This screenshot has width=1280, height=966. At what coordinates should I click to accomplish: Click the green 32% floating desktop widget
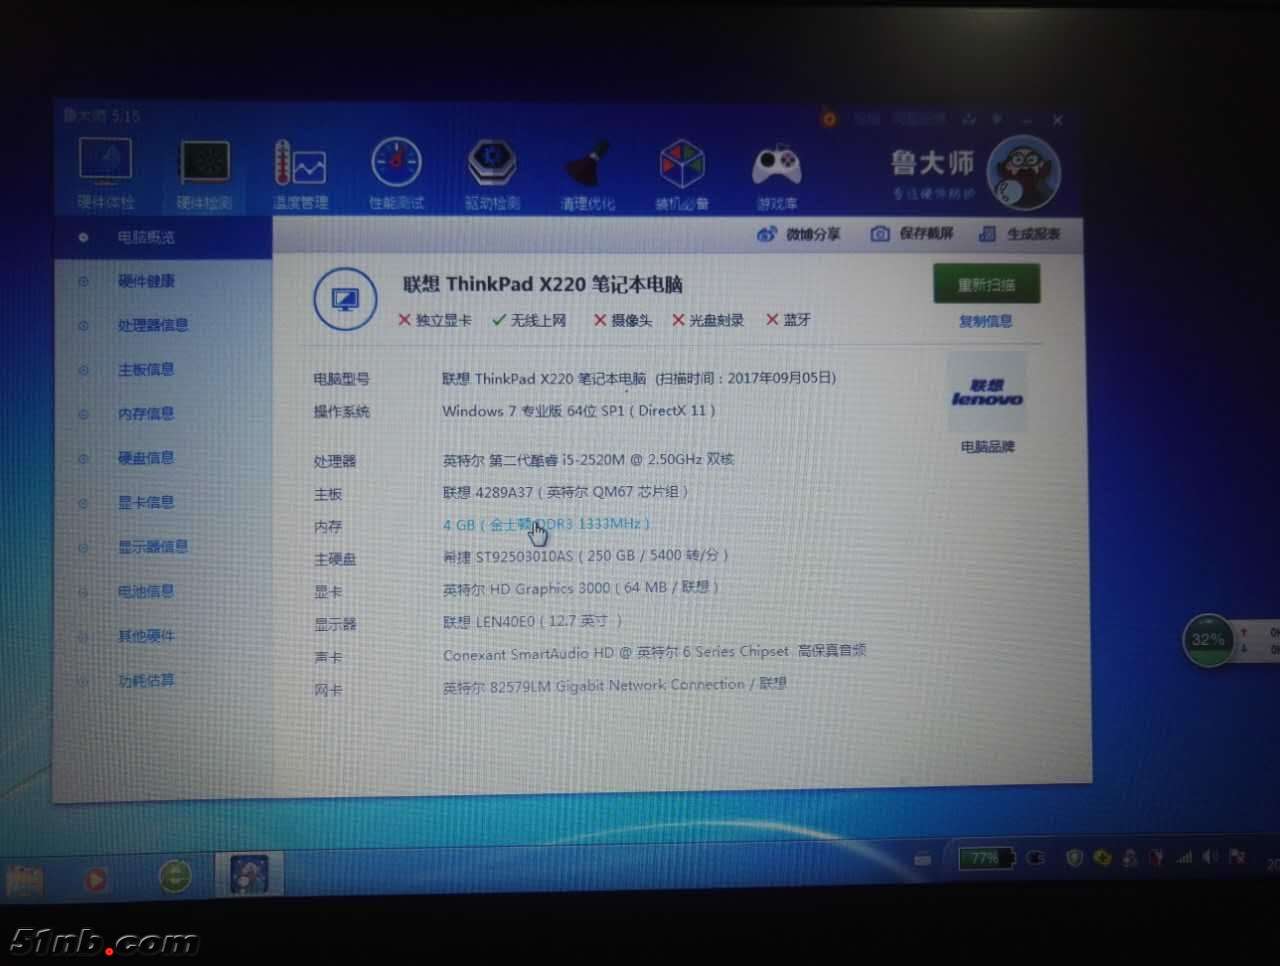pyautogui.click(x=1207, y=640)
